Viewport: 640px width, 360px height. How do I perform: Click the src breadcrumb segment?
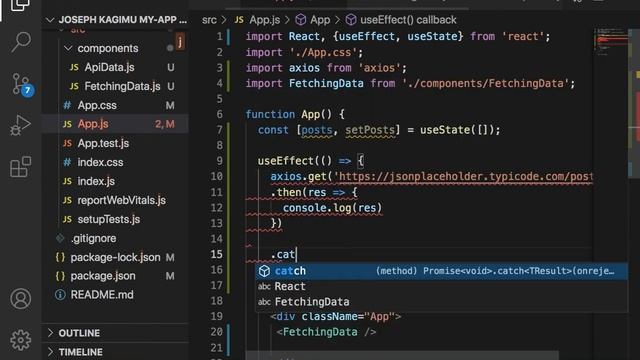tap(209, 20)
